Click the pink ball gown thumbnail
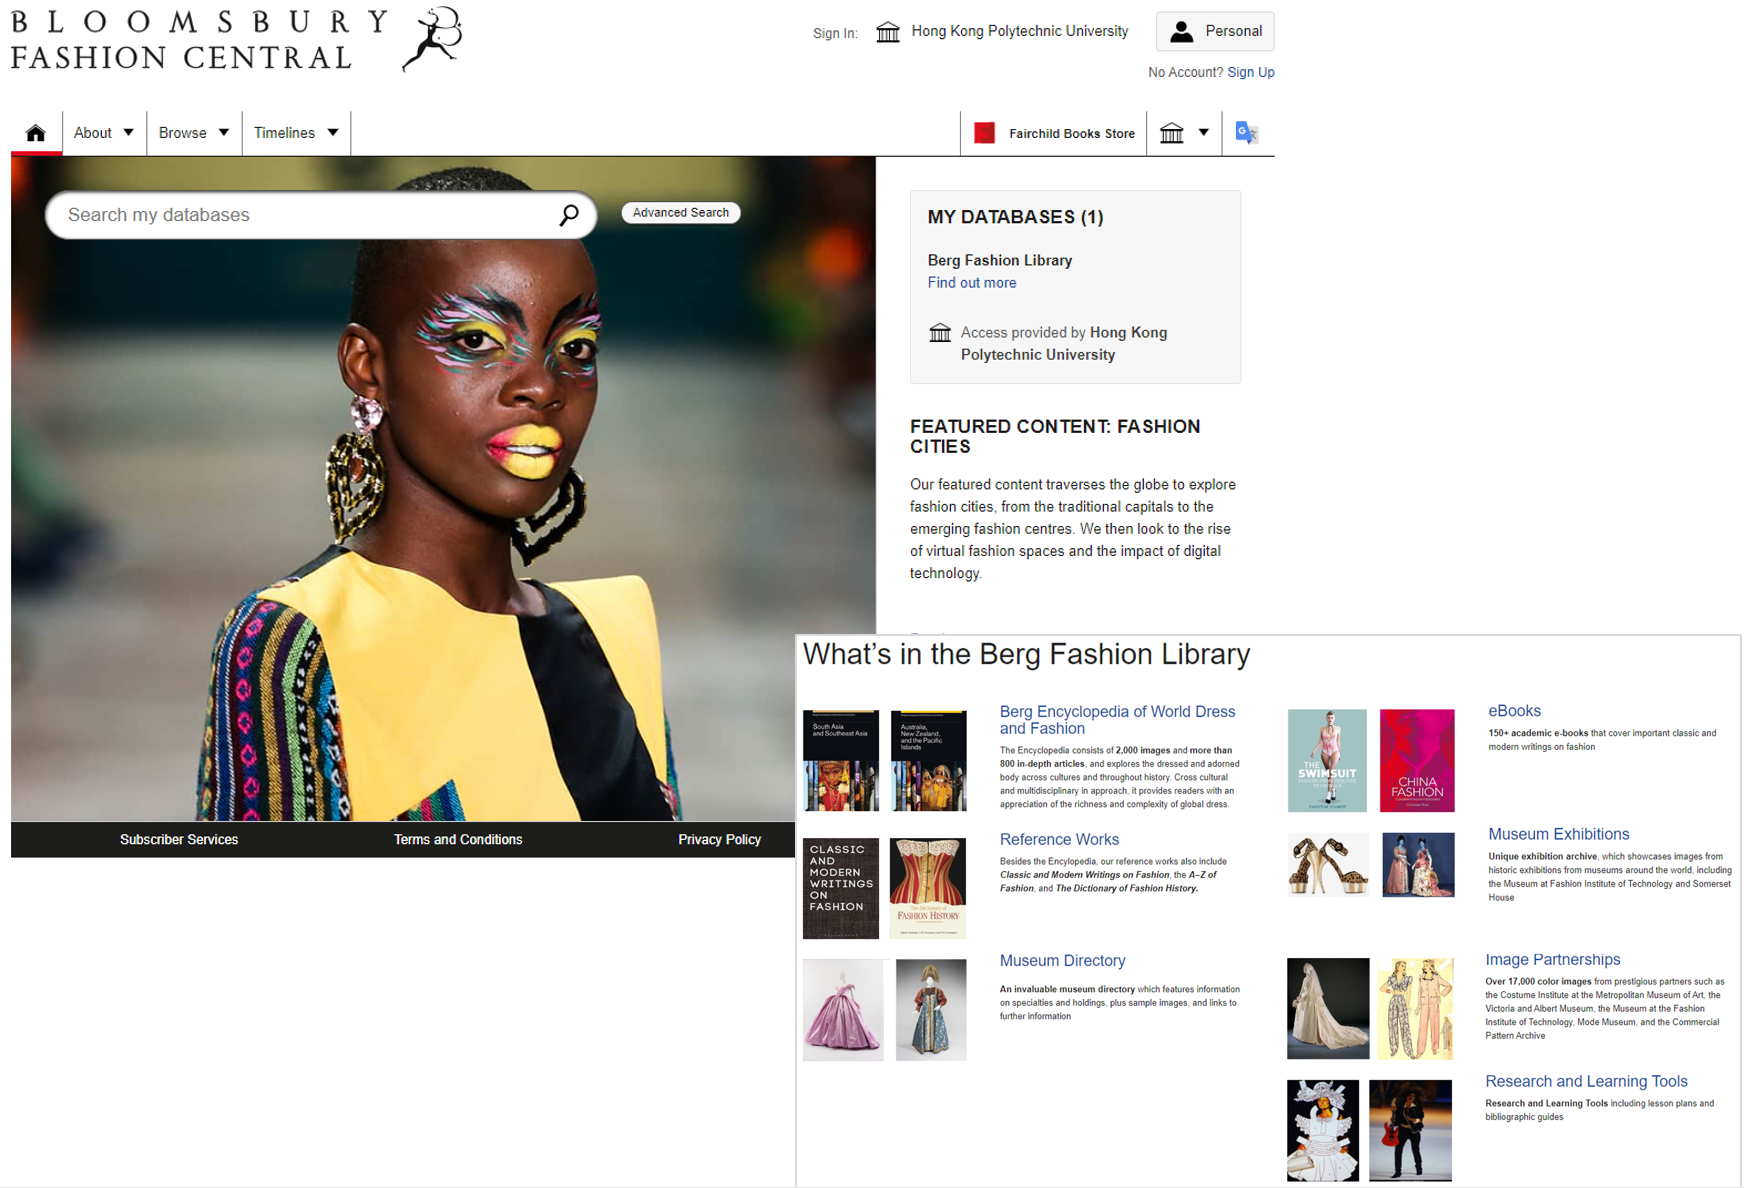 843,1010
